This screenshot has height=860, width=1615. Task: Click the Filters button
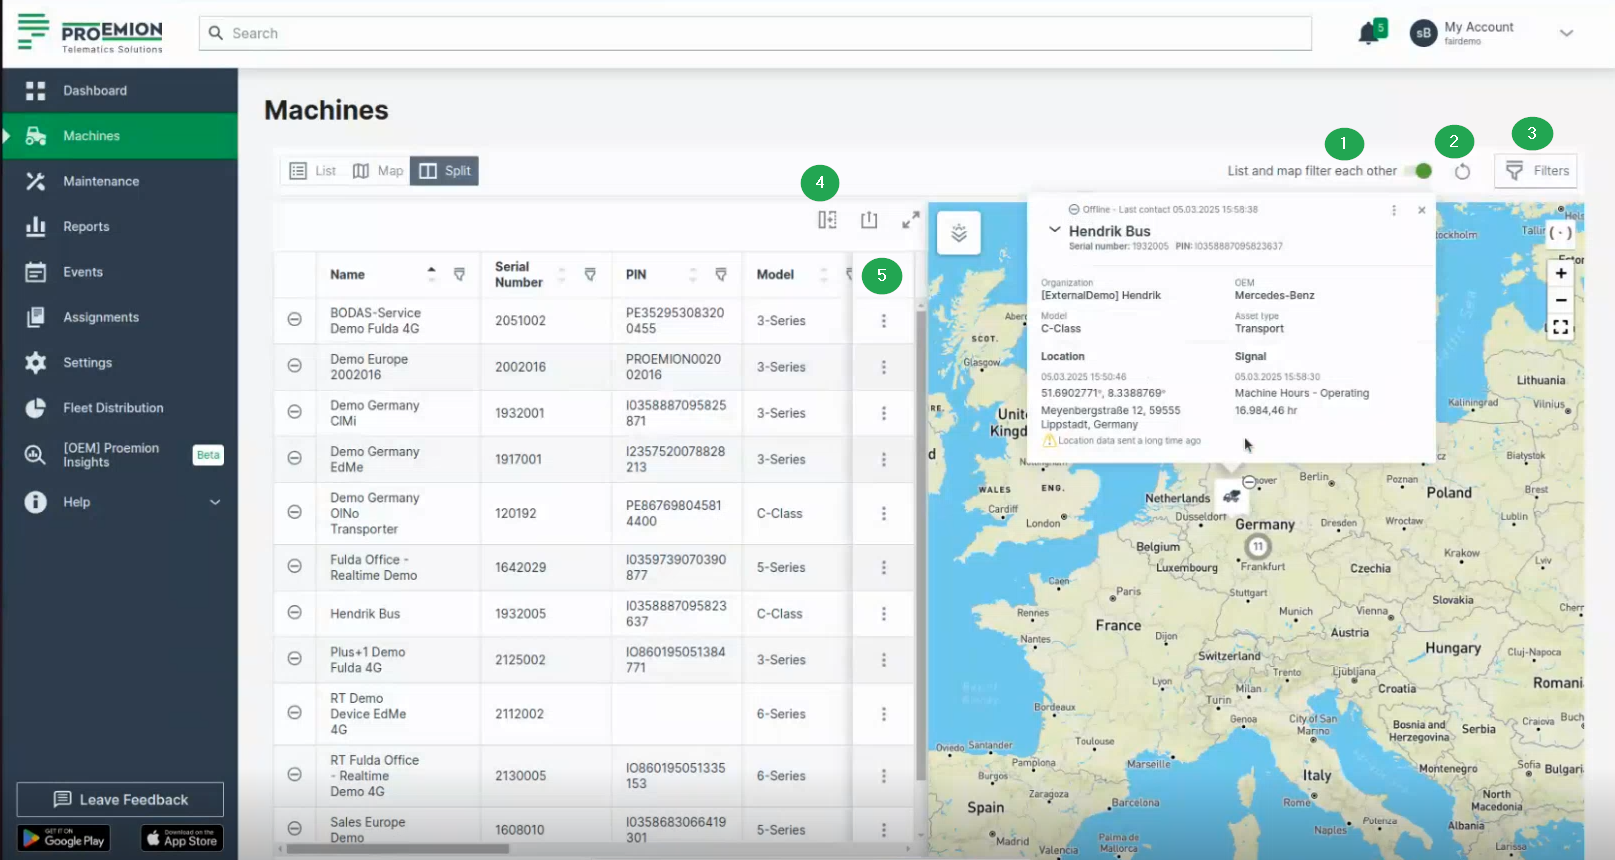1536,171
